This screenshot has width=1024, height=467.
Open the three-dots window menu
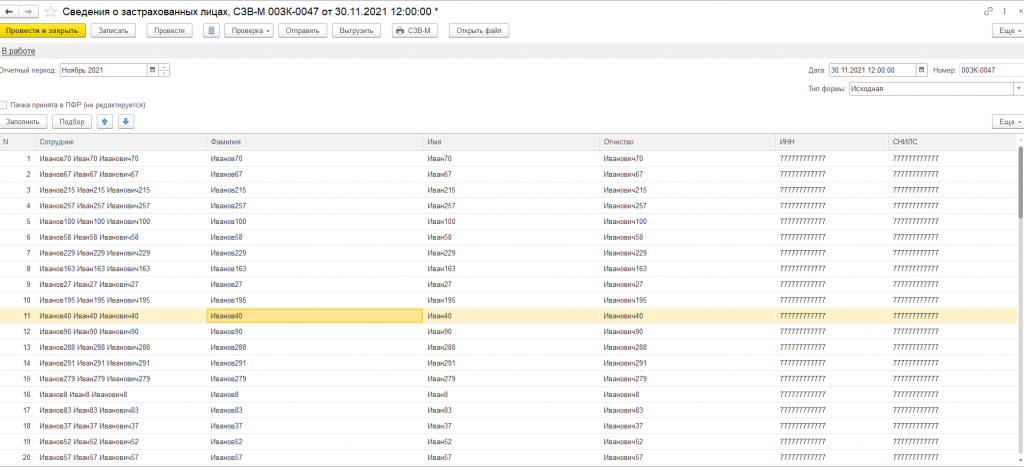[1004, 12]
